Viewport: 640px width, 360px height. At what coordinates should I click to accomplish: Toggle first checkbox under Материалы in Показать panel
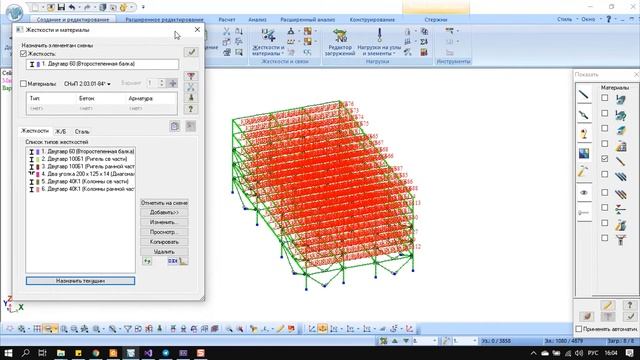tap(604, 98)
